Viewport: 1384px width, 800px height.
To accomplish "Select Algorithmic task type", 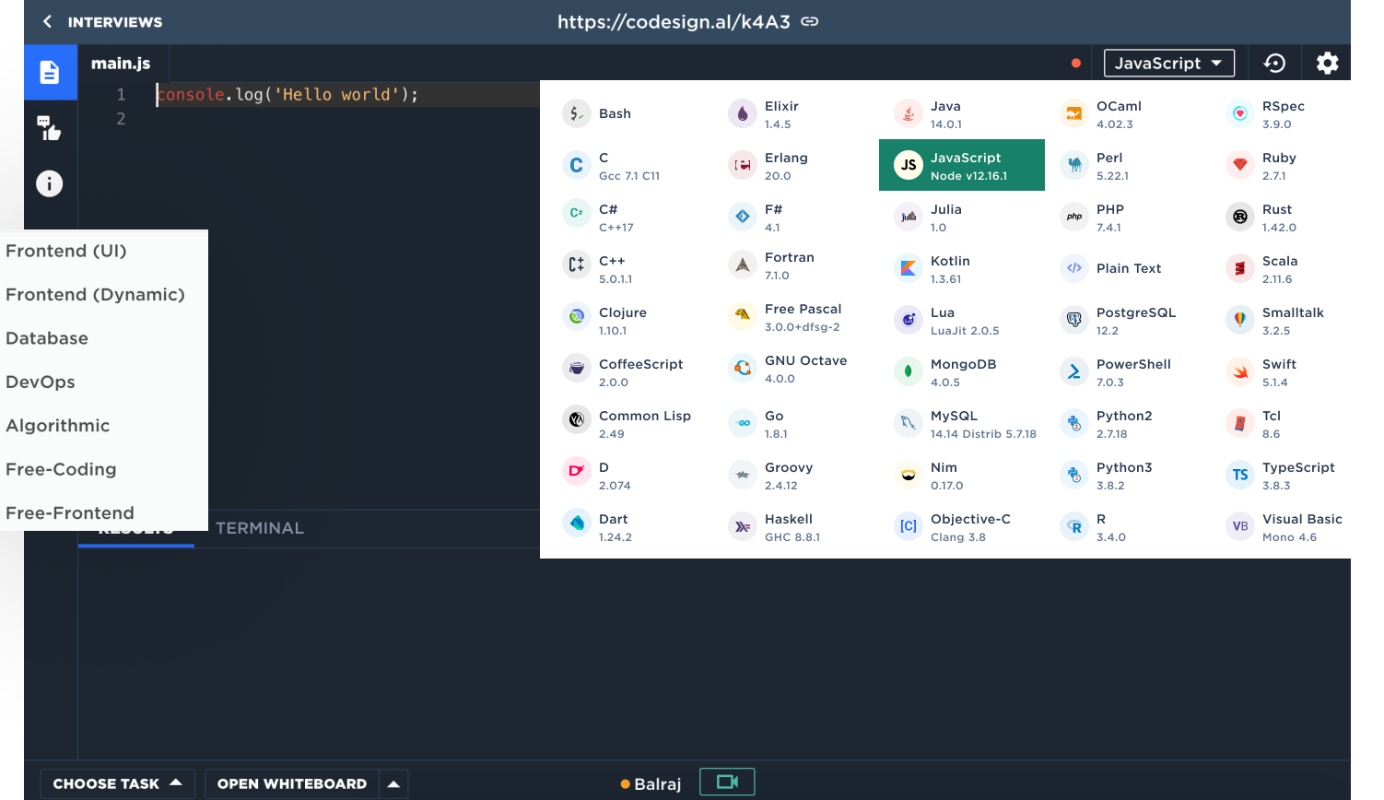I will [57, 426].
